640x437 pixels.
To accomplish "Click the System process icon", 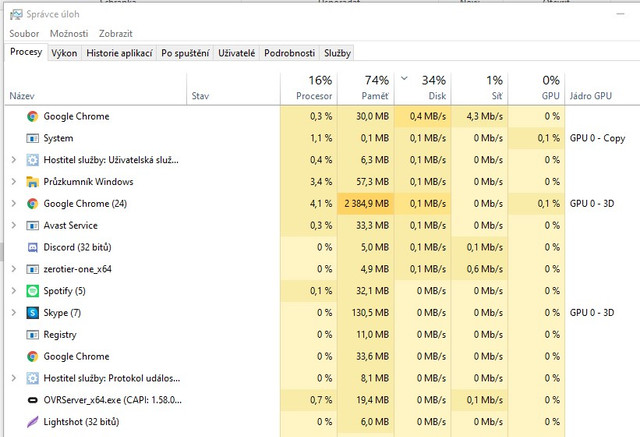I will tap(32, 138).
